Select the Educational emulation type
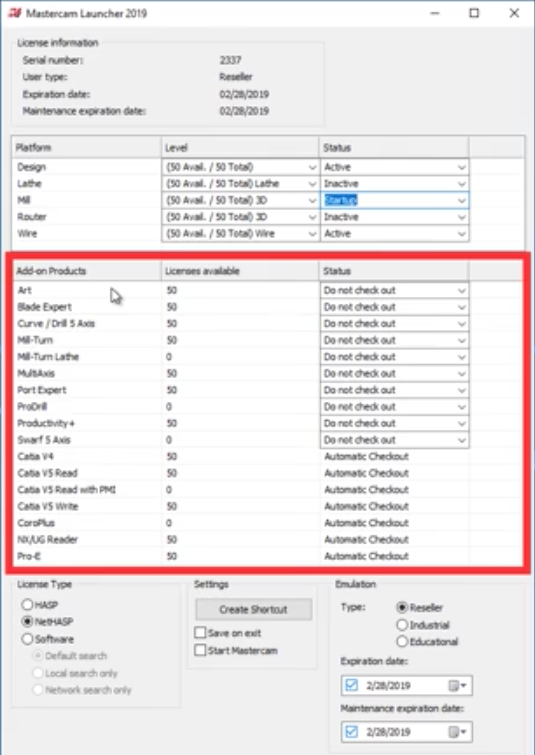This screenshot has height=755, width=535. 402,642
